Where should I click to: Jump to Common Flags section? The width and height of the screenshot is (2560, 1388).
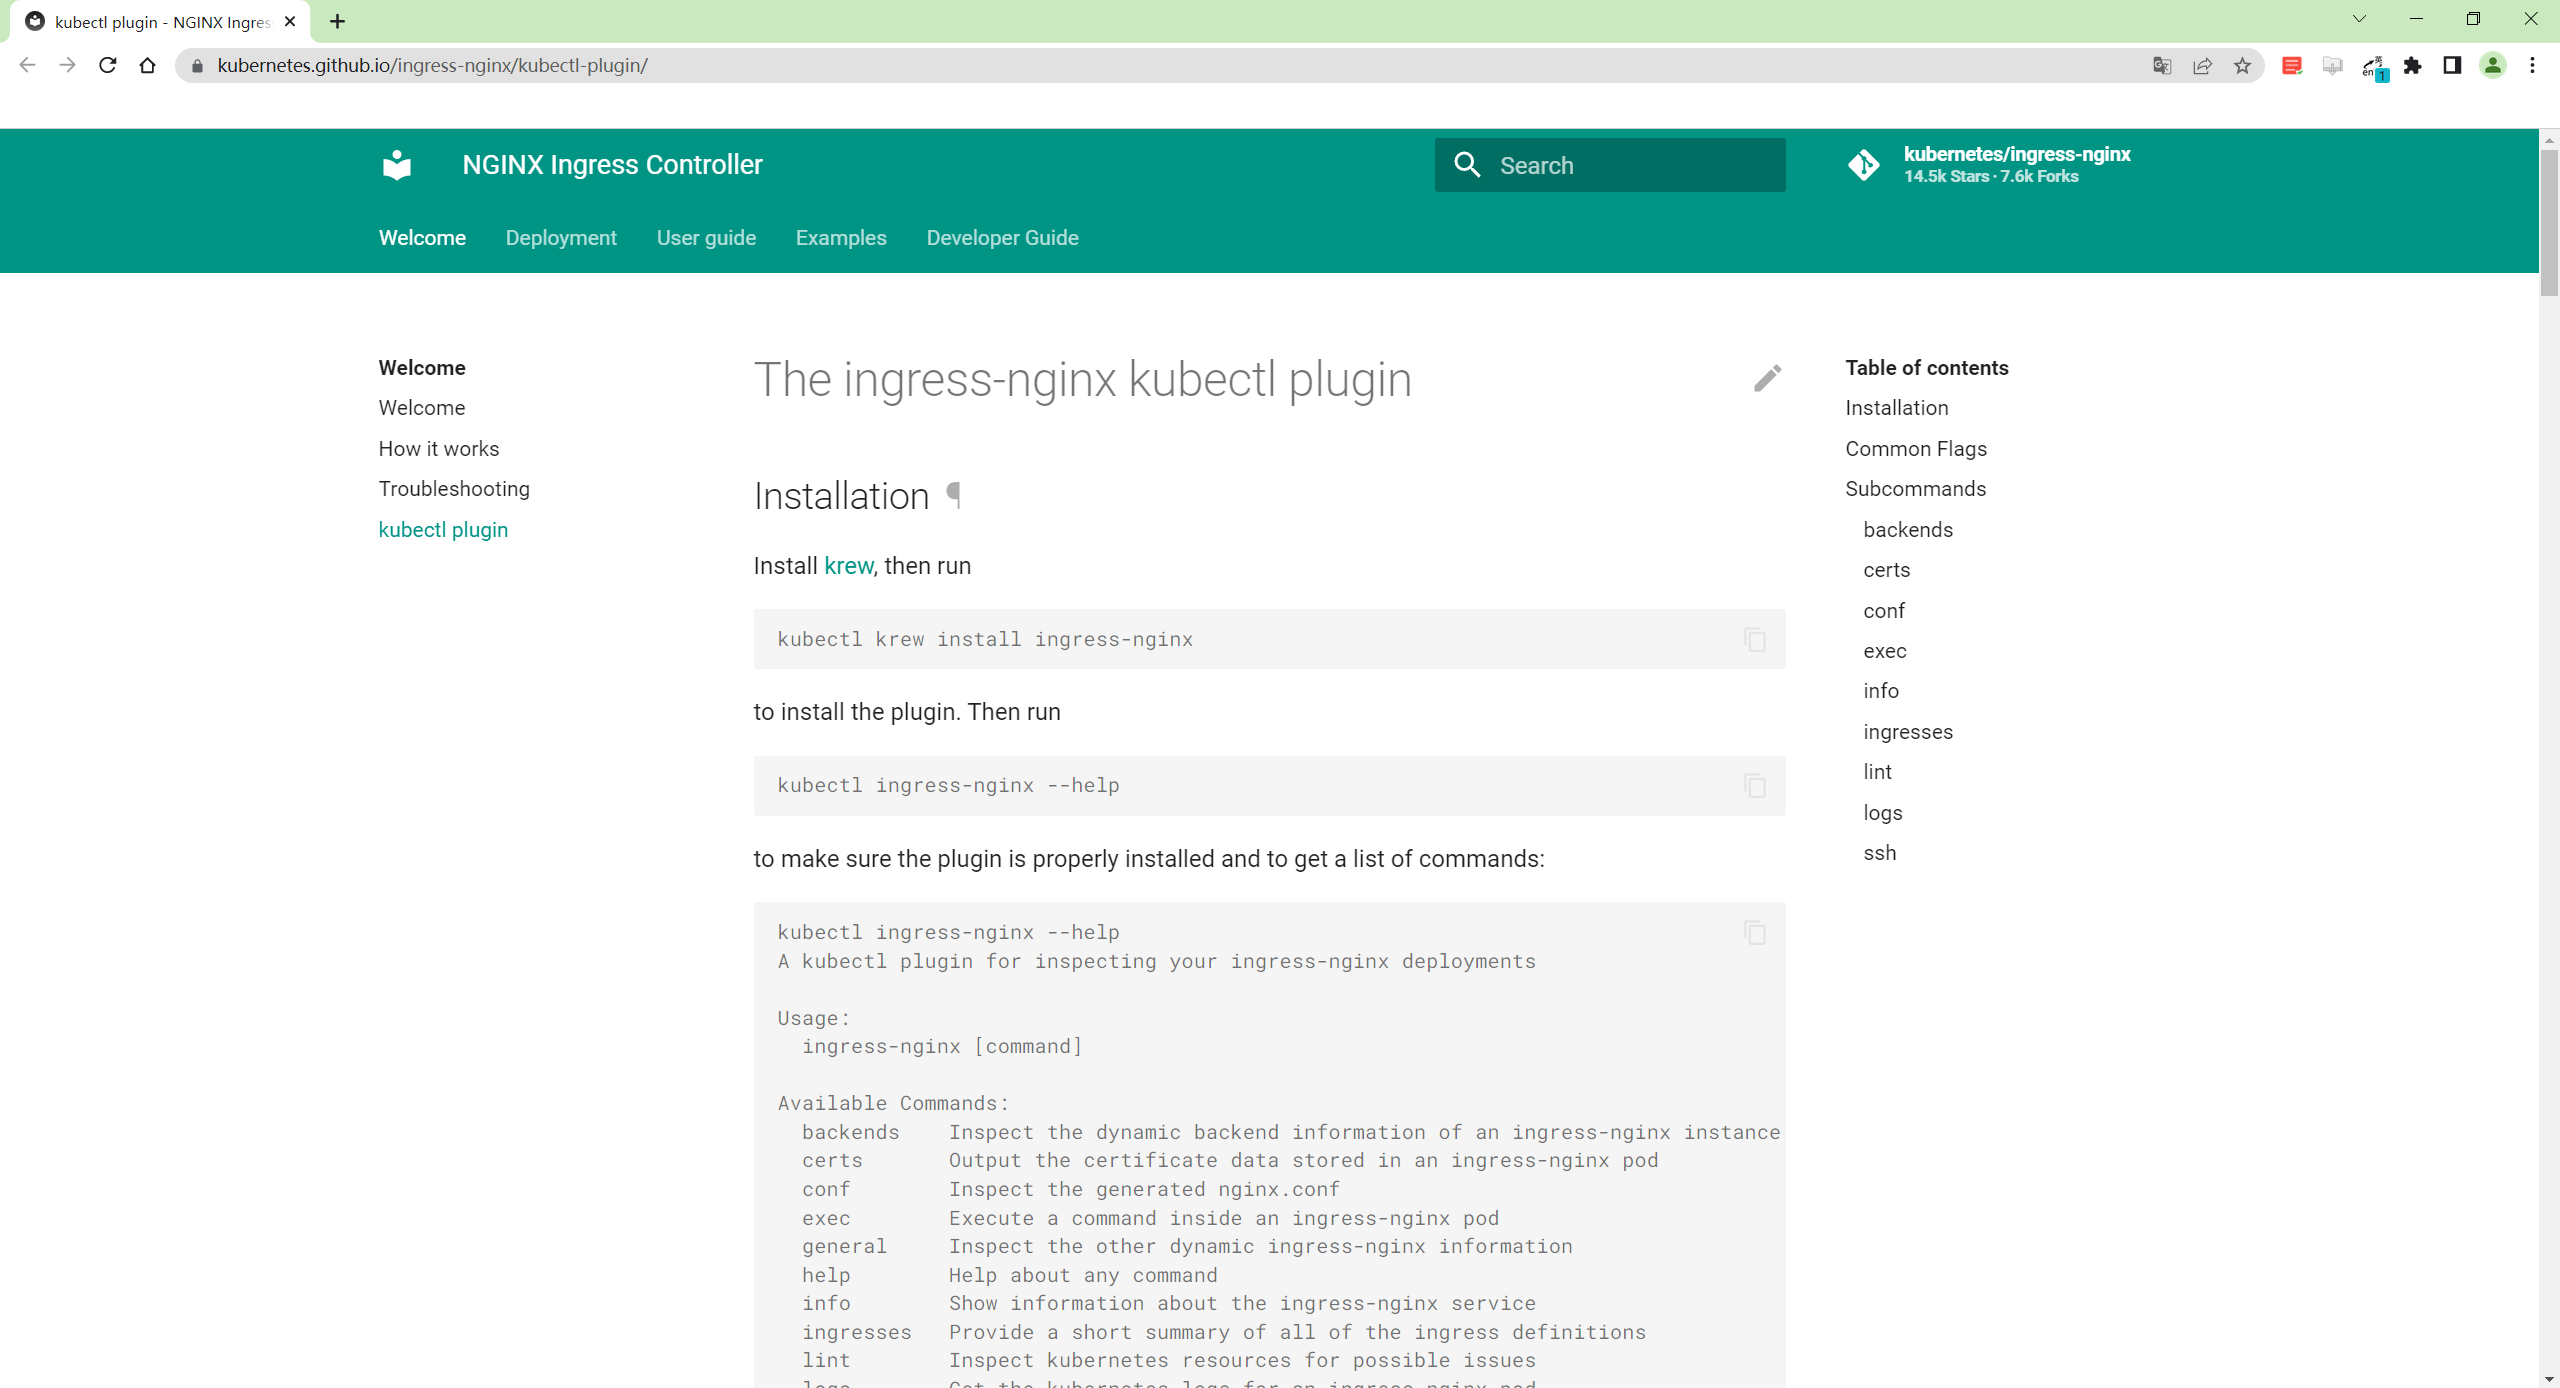(x=1915, y=449)
